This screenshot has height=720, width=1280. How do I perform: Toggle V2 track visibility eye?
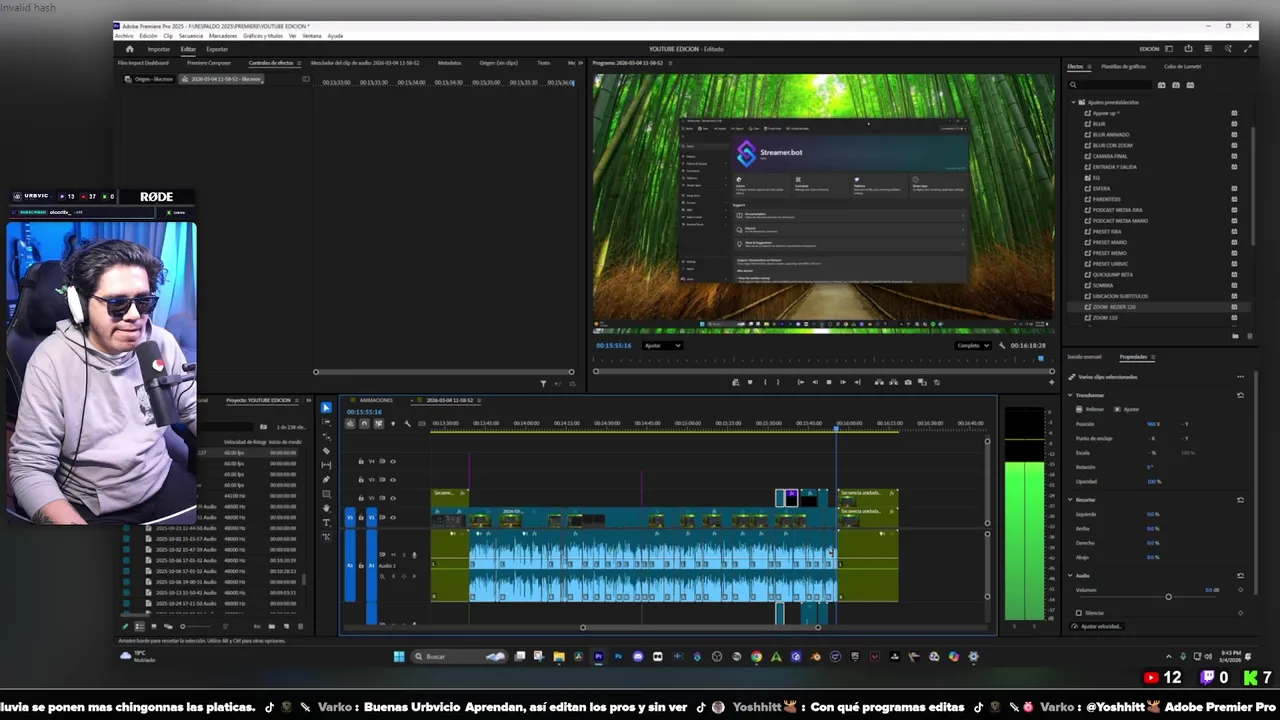pos(392,498)
